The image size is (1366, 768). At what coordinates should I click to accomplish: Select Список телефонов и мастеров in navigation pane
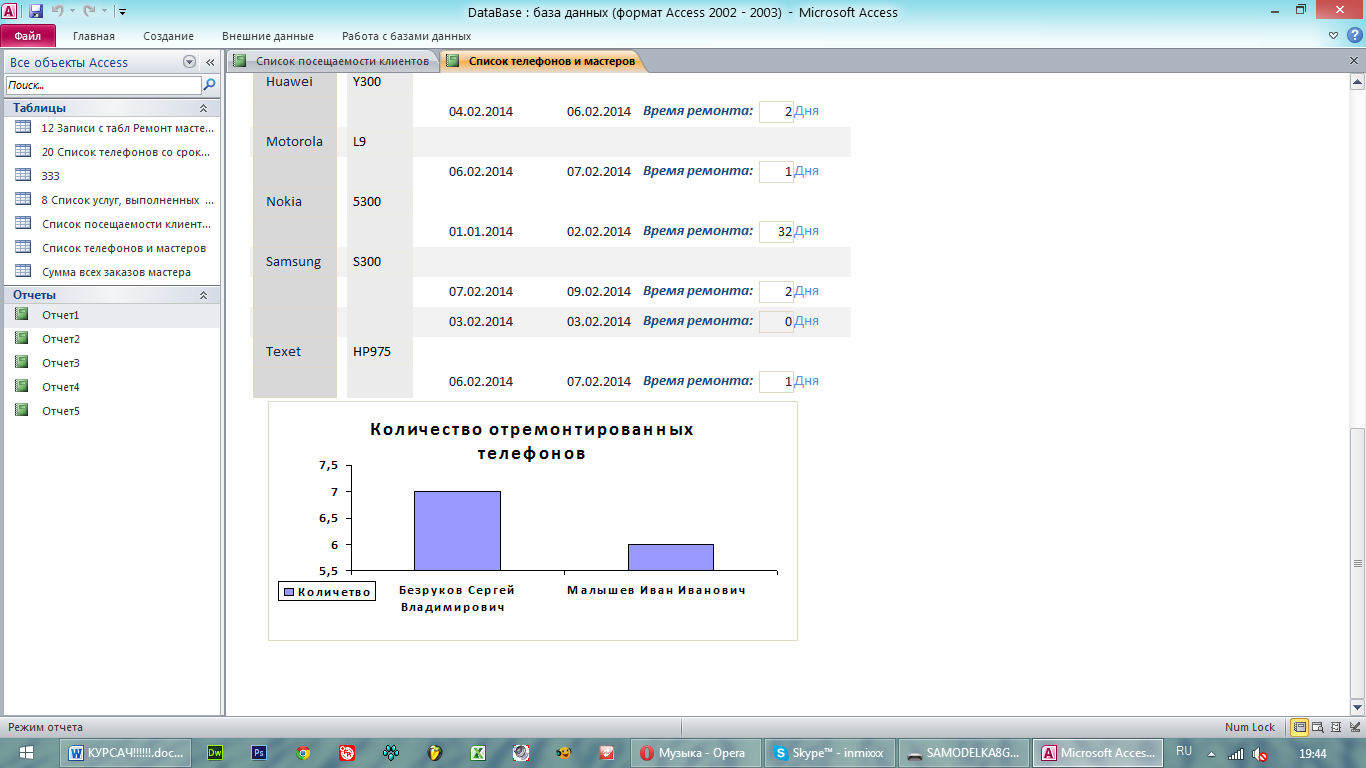(112, 248)
